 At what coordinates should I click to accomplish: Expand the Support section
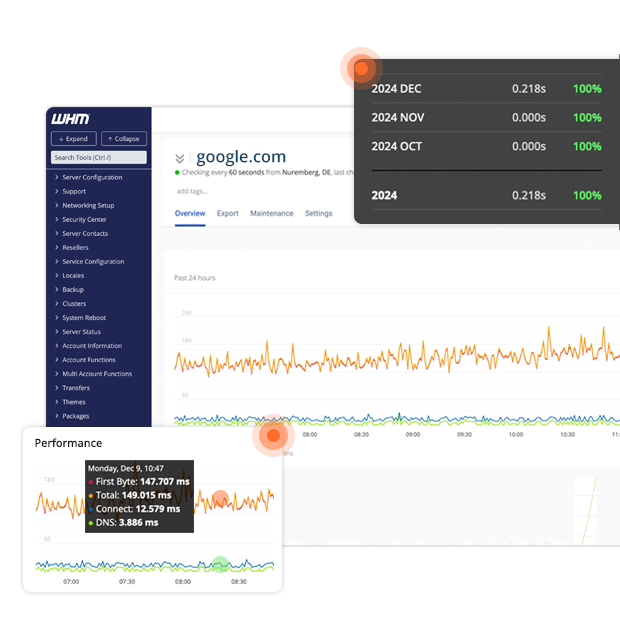(x=74, y=191)
